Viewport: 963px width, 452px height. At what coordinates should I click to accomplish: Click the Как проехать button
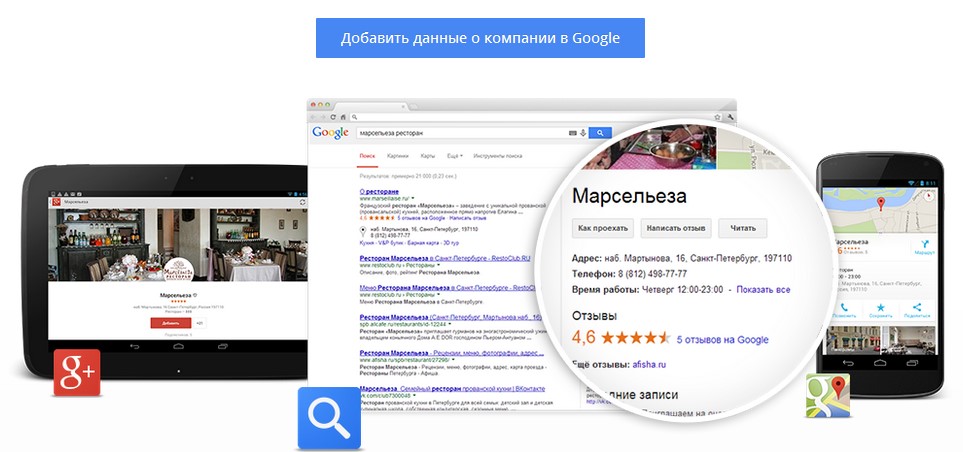tap(602, 228)
